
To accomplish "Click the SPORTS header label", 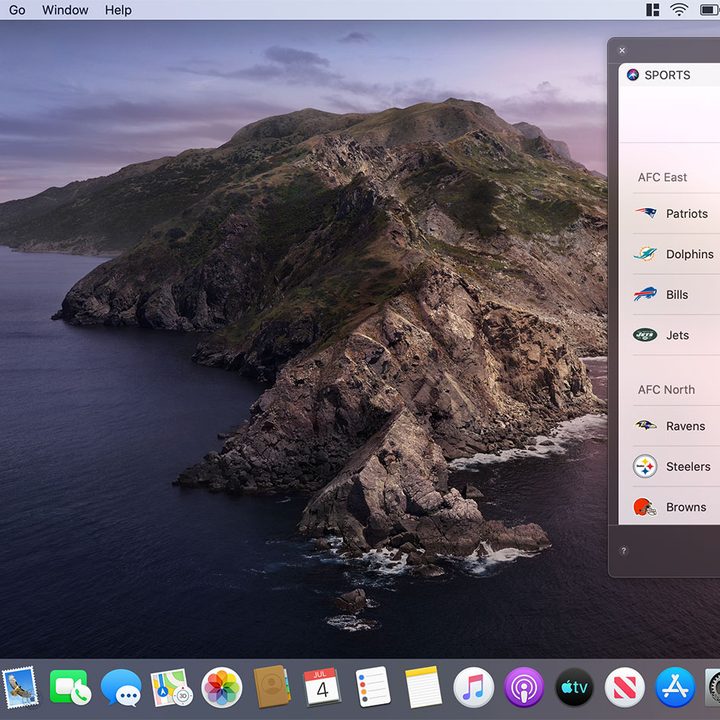I will coord(667,75).
